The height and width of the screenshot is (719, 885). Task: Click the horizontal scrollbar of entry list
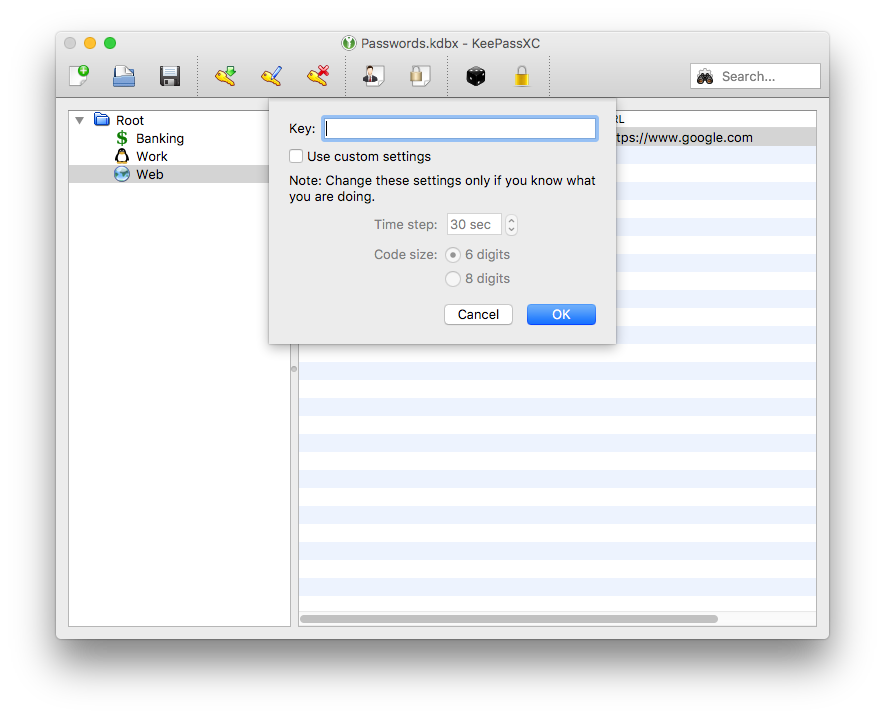[509, 619]
